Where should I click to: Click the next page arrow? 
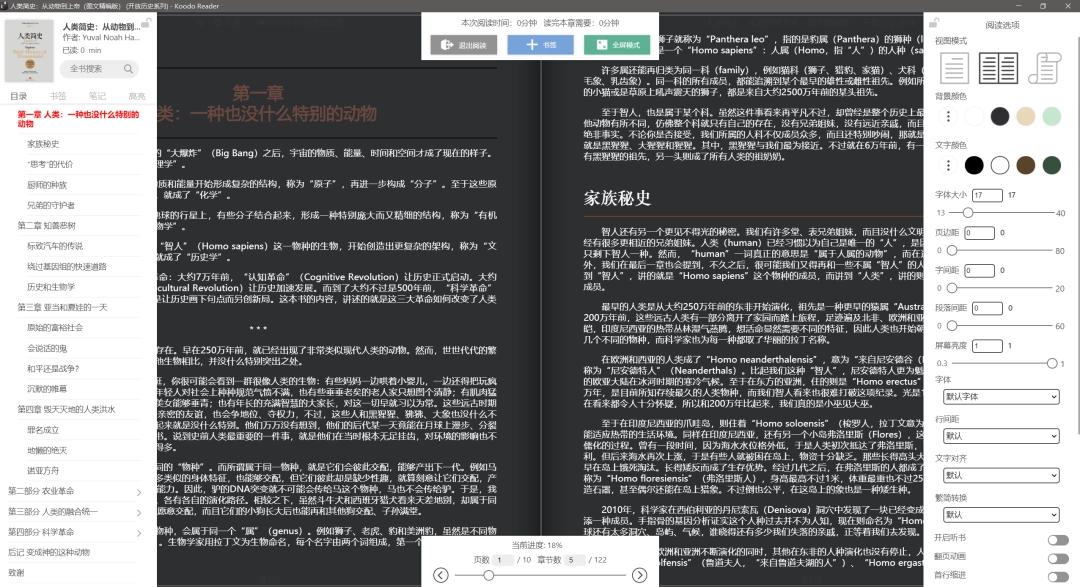[639, 575]
